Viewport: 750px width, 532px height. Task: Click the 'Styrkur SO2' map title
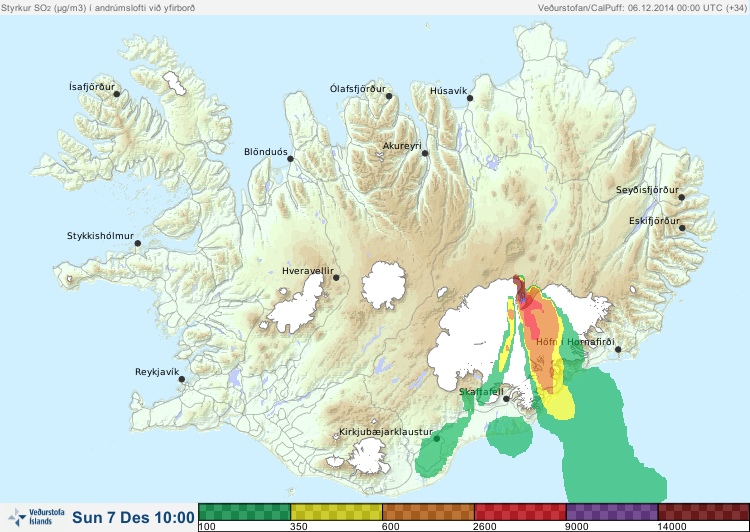point(98,8)
